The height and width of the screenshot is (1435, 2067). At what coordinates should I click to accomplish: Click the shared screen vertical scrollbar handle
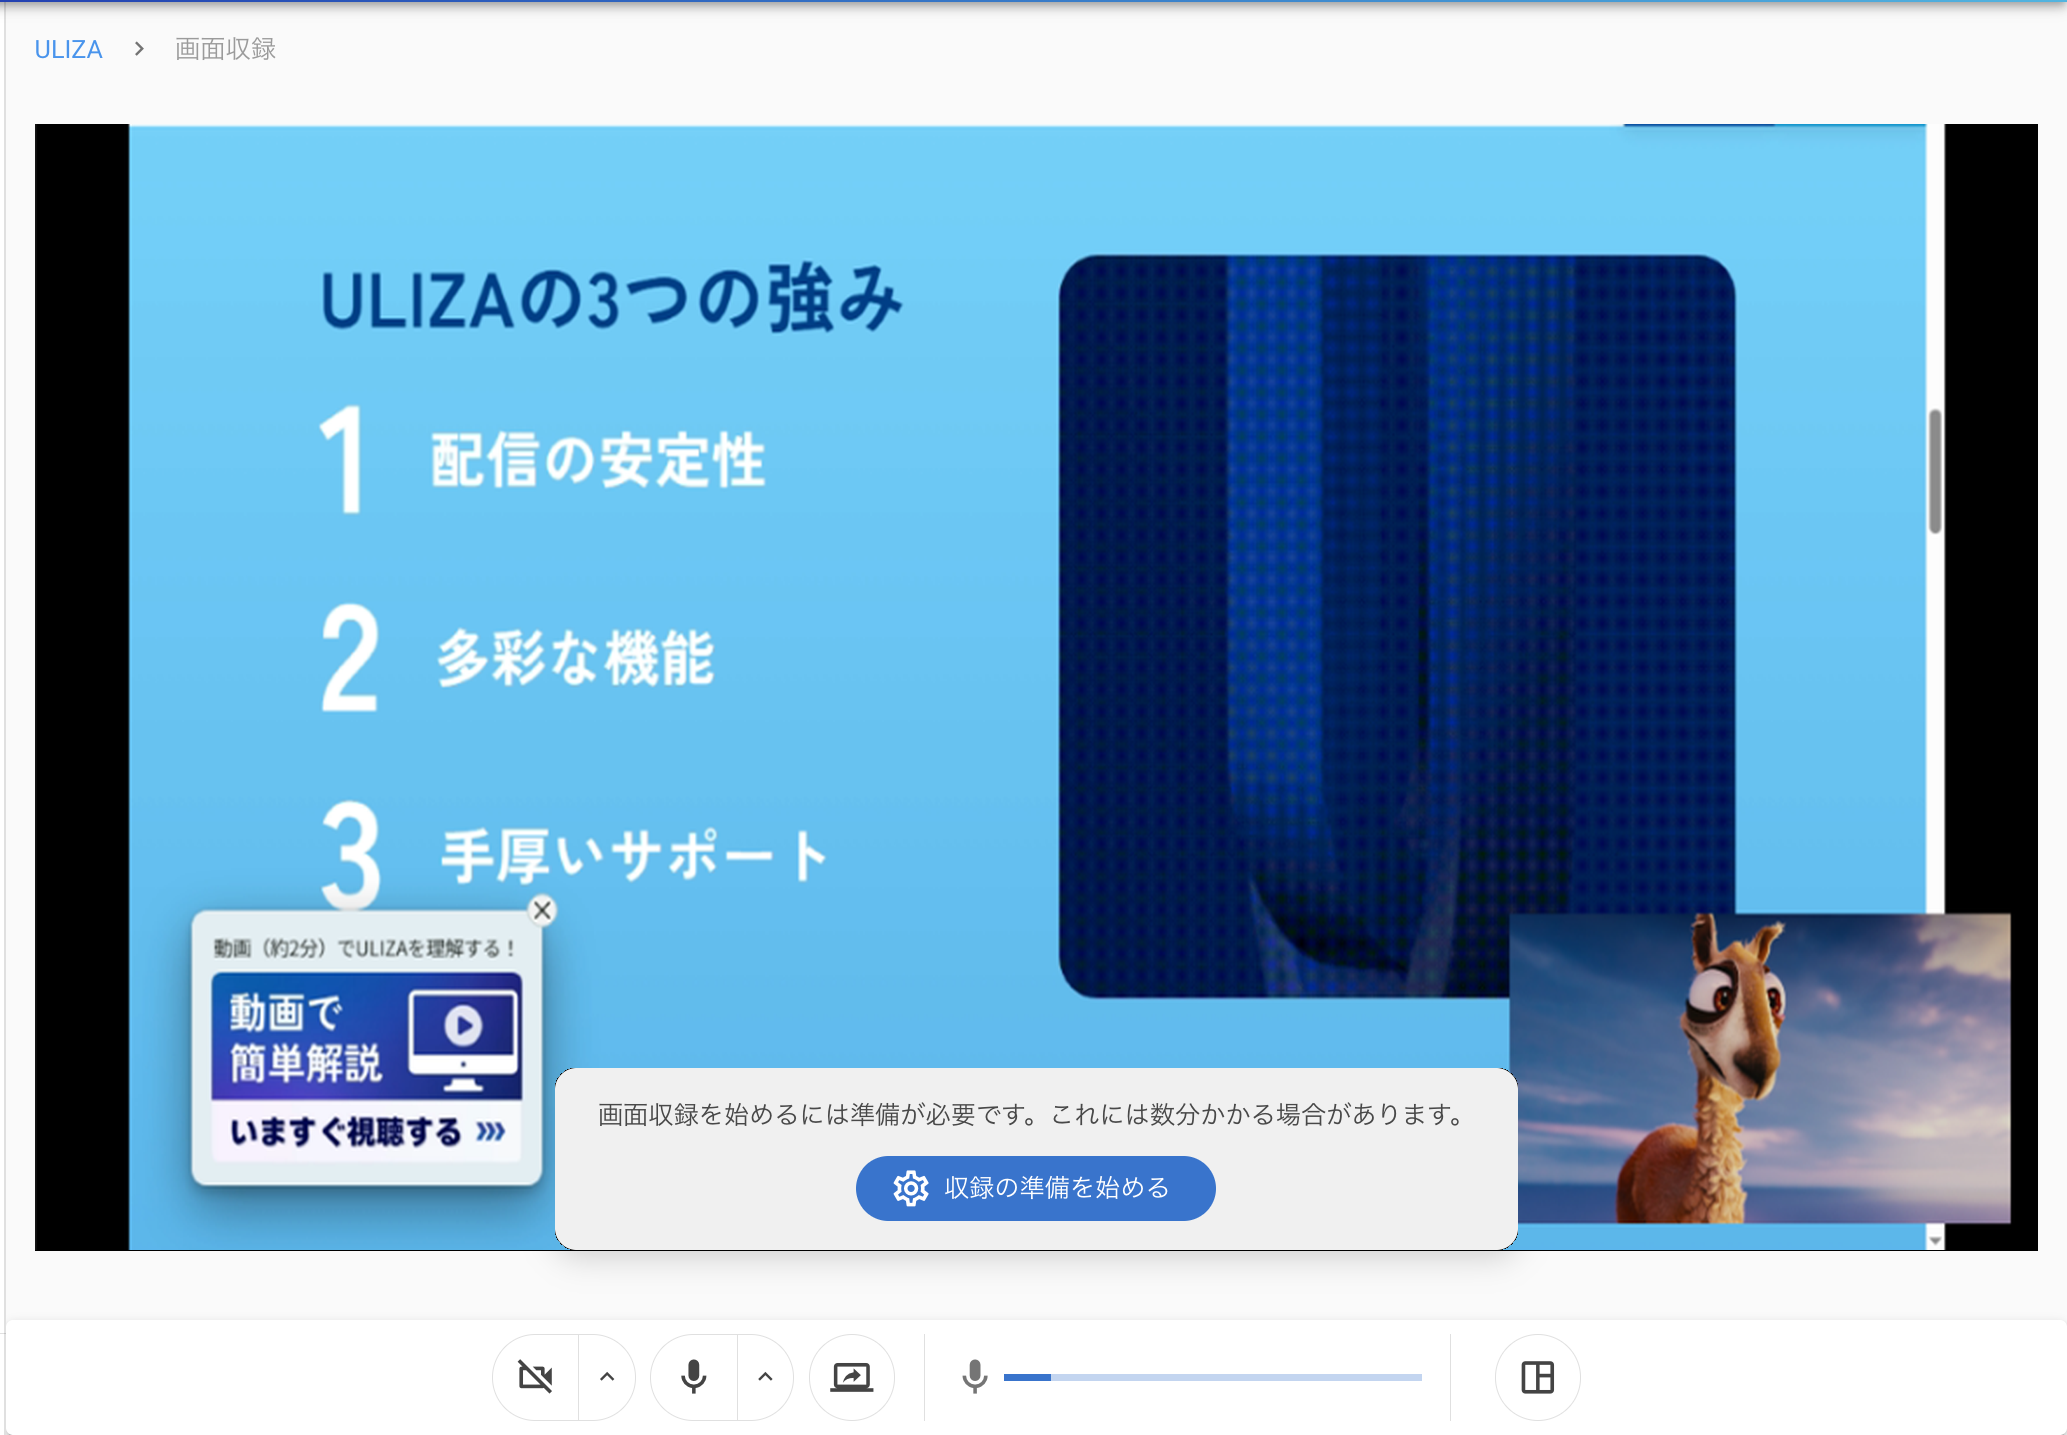pyautogui.click(x=1936, y=471)
